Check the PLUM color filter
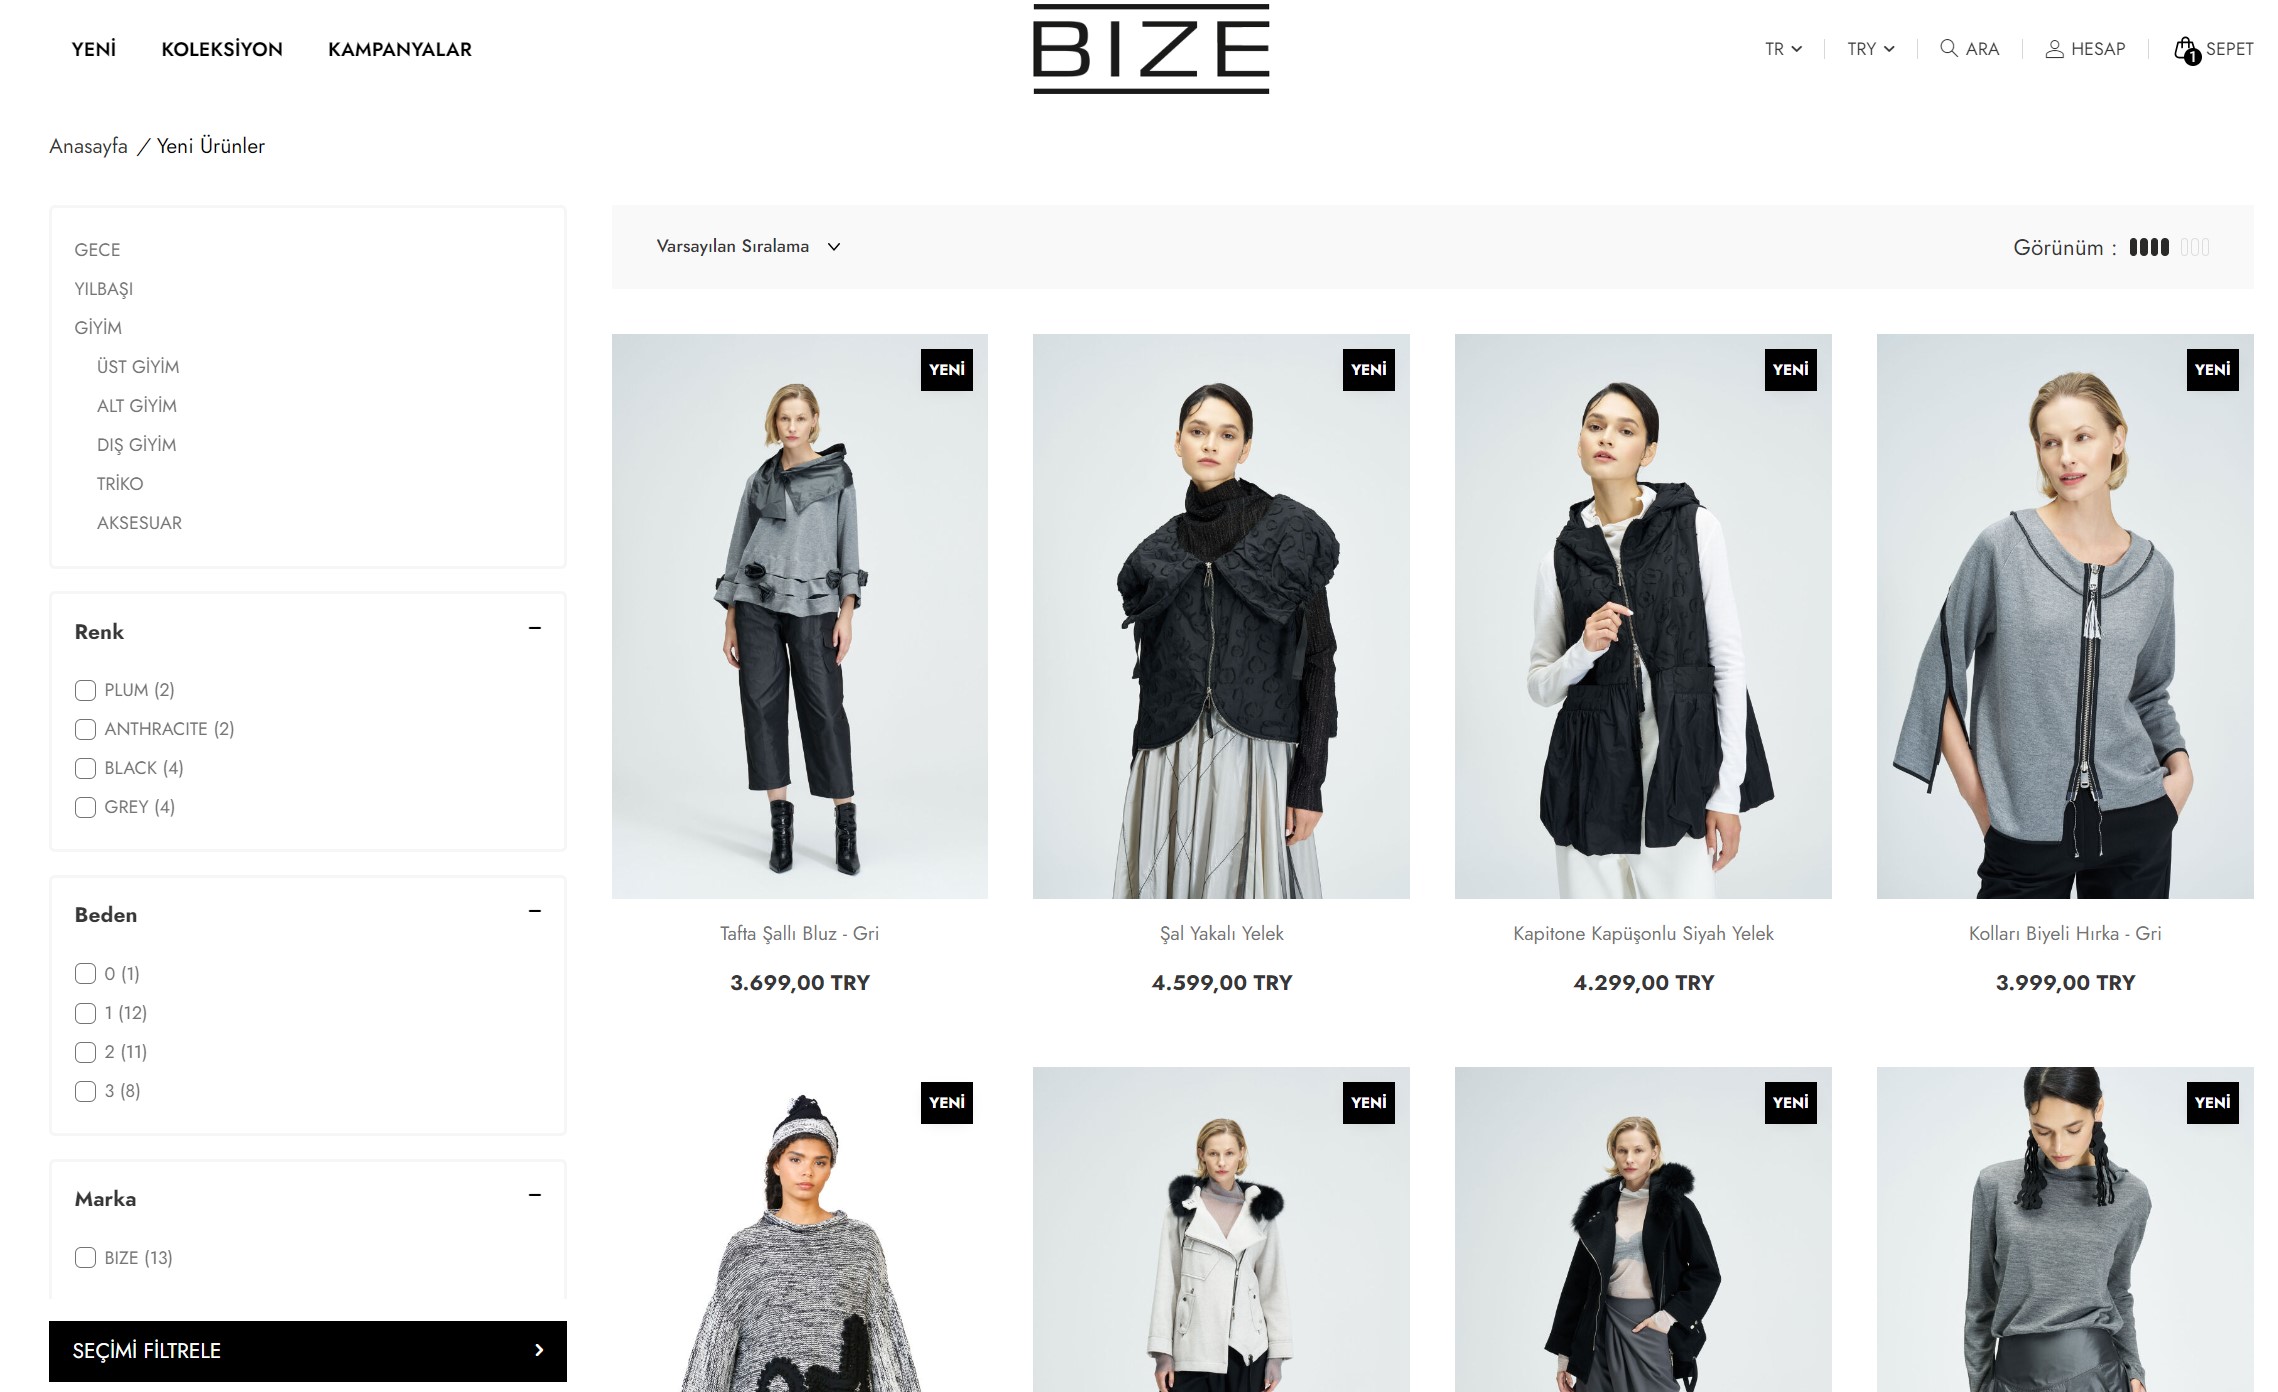 (x=85, y=690)
